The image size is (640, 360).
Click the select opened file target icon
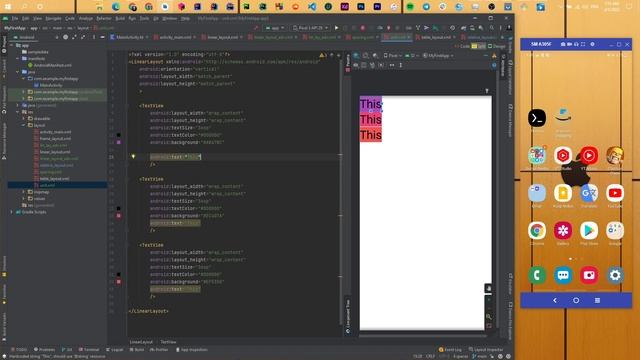[x=65, y=37]
